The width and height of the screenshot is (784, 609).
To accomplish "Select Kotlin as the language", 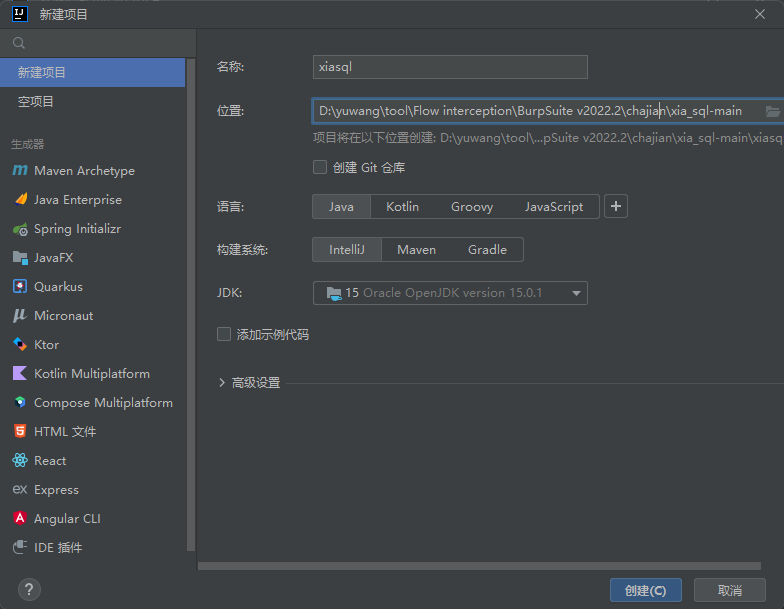I will tap(402, 206).
